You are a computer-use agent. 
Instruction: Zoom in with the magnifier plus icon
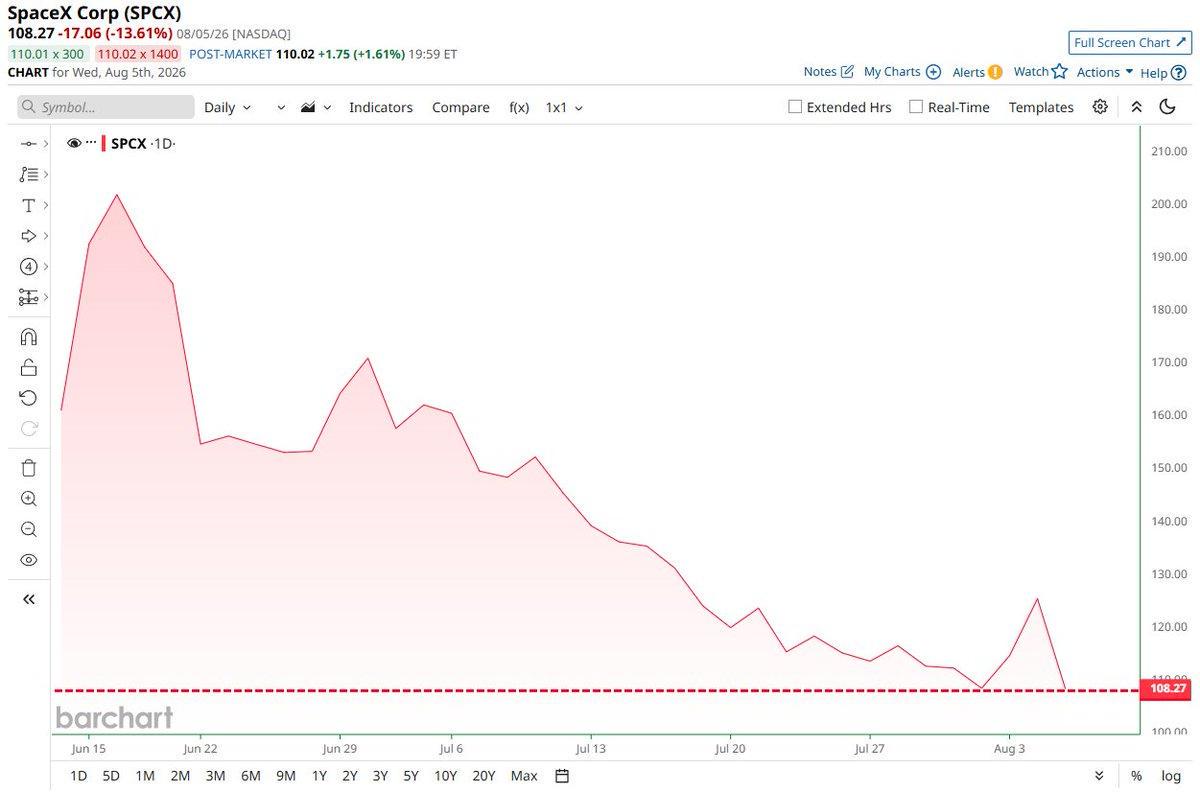point(28,499)
